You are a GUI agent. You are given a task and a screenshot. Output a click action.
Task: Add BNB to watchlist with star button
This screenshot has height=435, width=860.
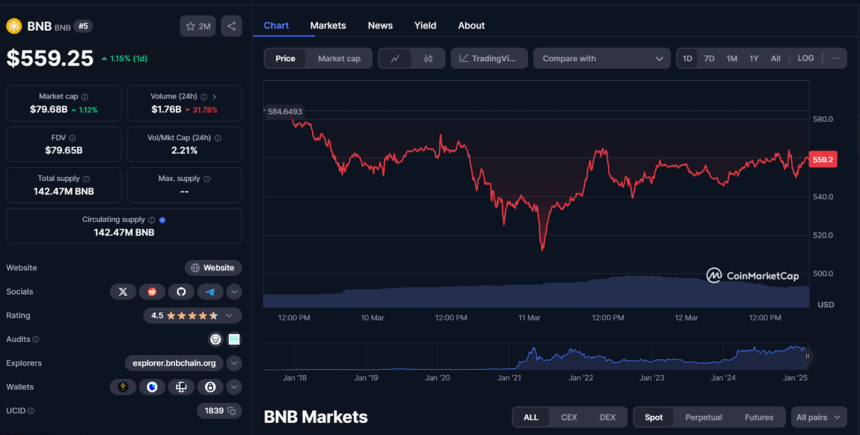[x=197, y=26]
